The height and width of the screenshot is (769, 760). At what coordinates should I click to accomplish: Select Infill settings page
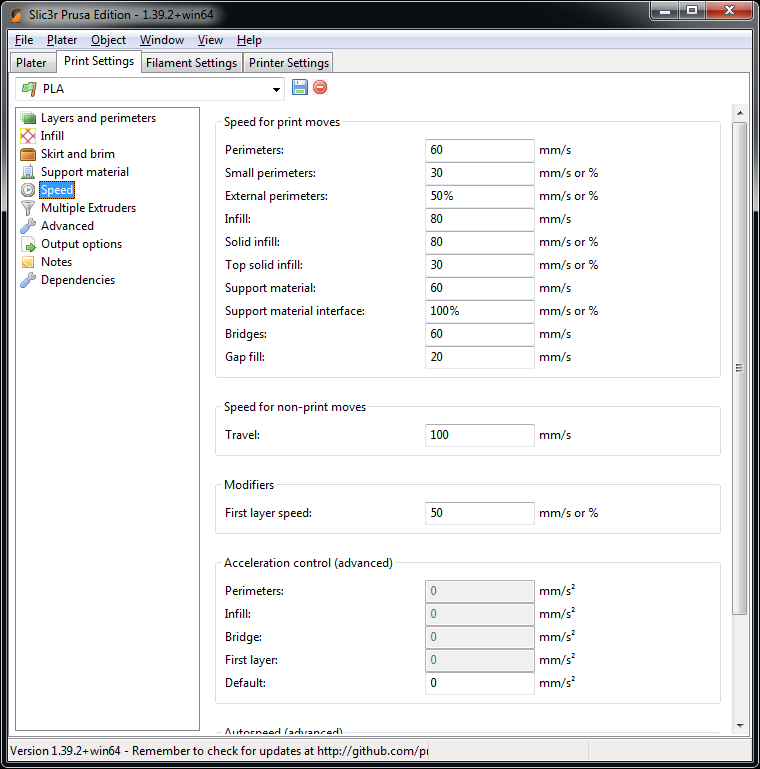(x=52, y=136)
